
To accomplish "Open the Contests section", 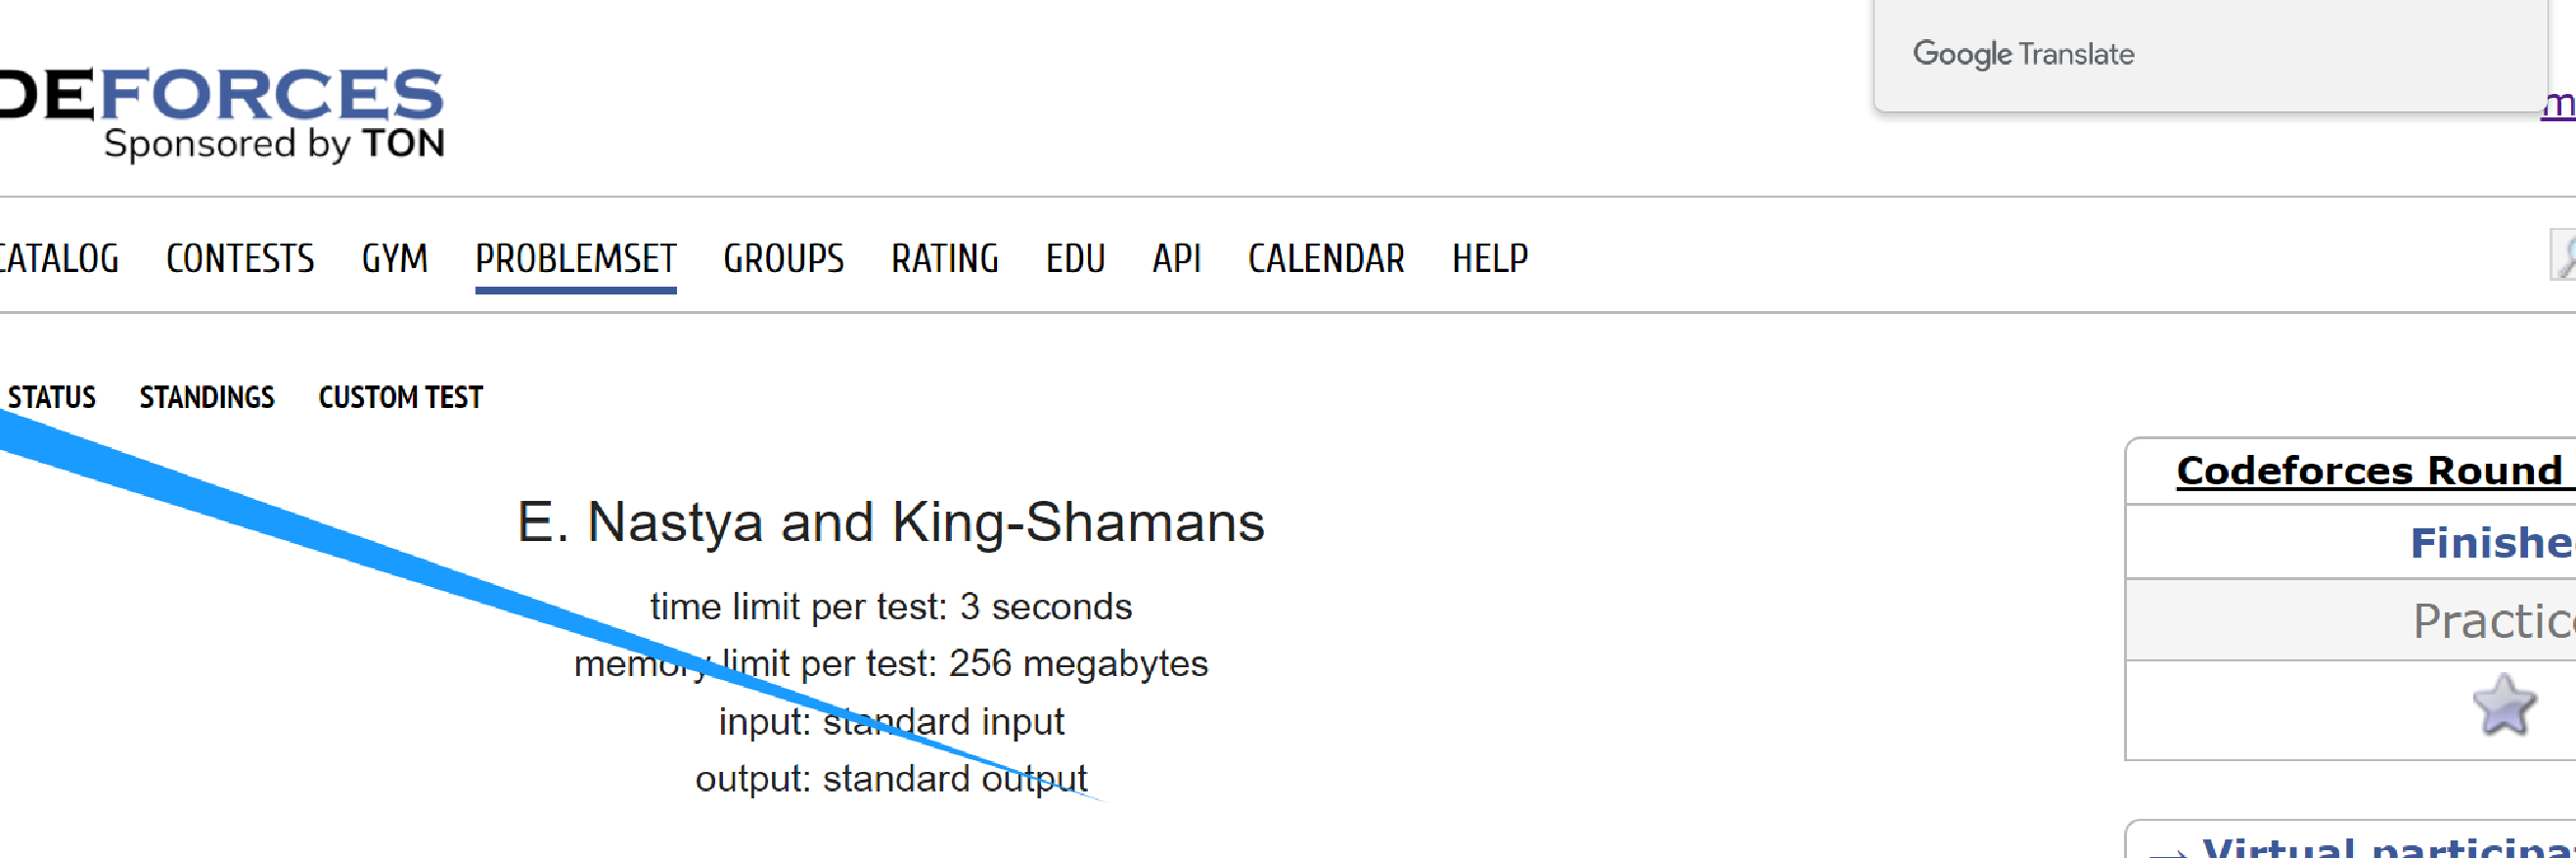I will click(240, 258).
